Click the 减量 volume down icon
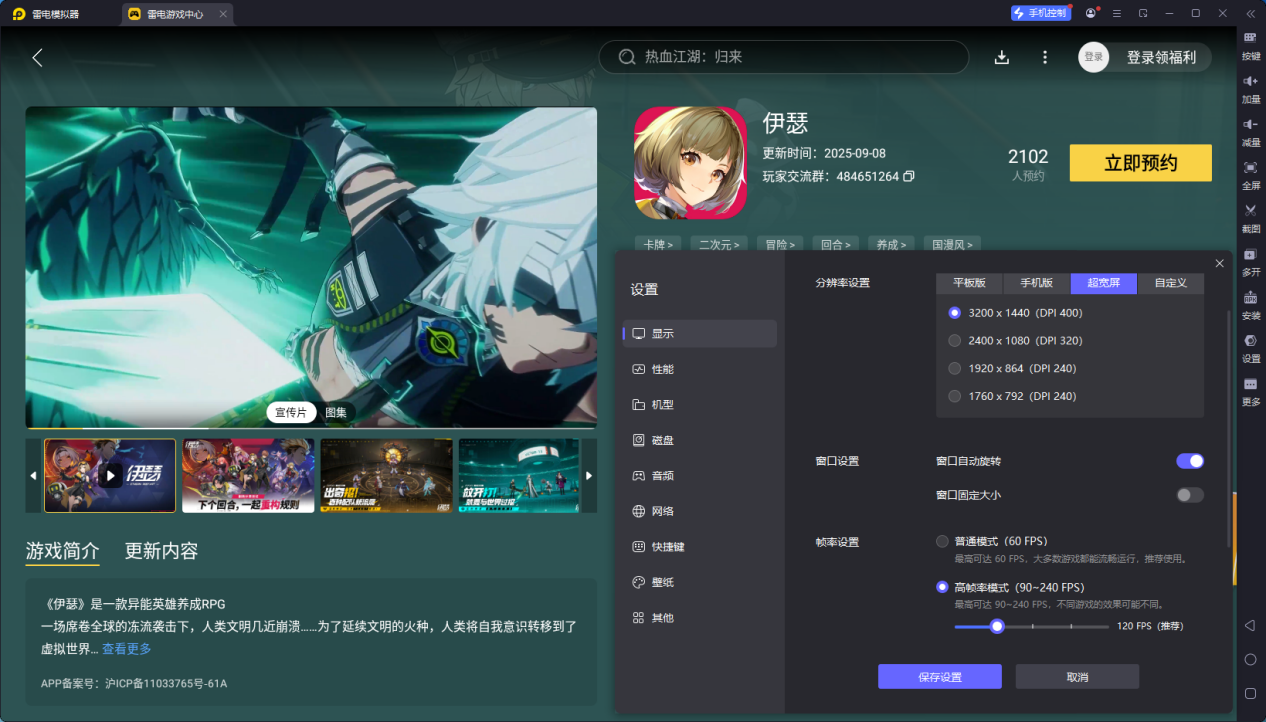Viewport: 1266px width, 722px height. coord(1250,124)
